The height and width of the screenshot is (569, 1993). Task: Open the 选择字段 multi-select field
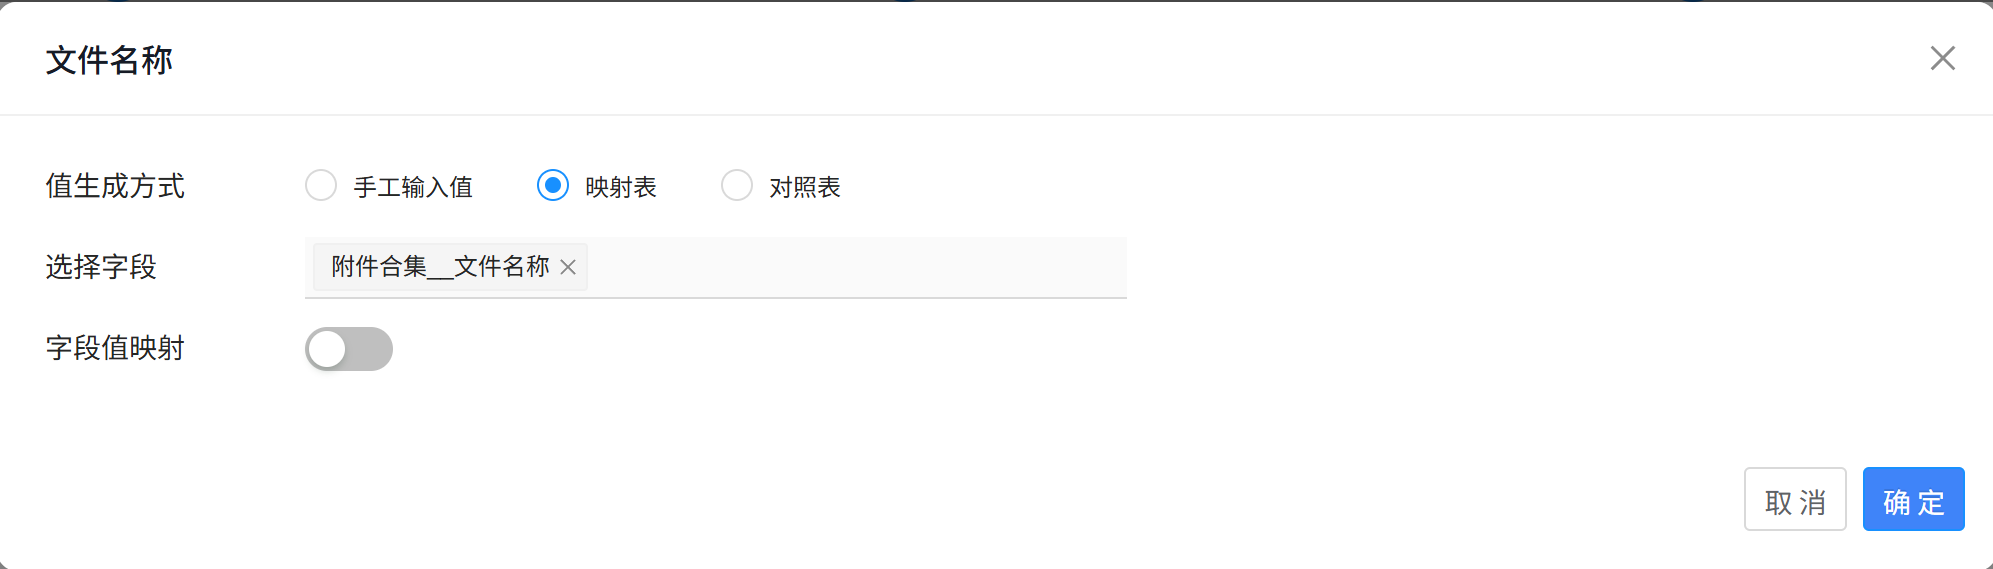(716, 267)
